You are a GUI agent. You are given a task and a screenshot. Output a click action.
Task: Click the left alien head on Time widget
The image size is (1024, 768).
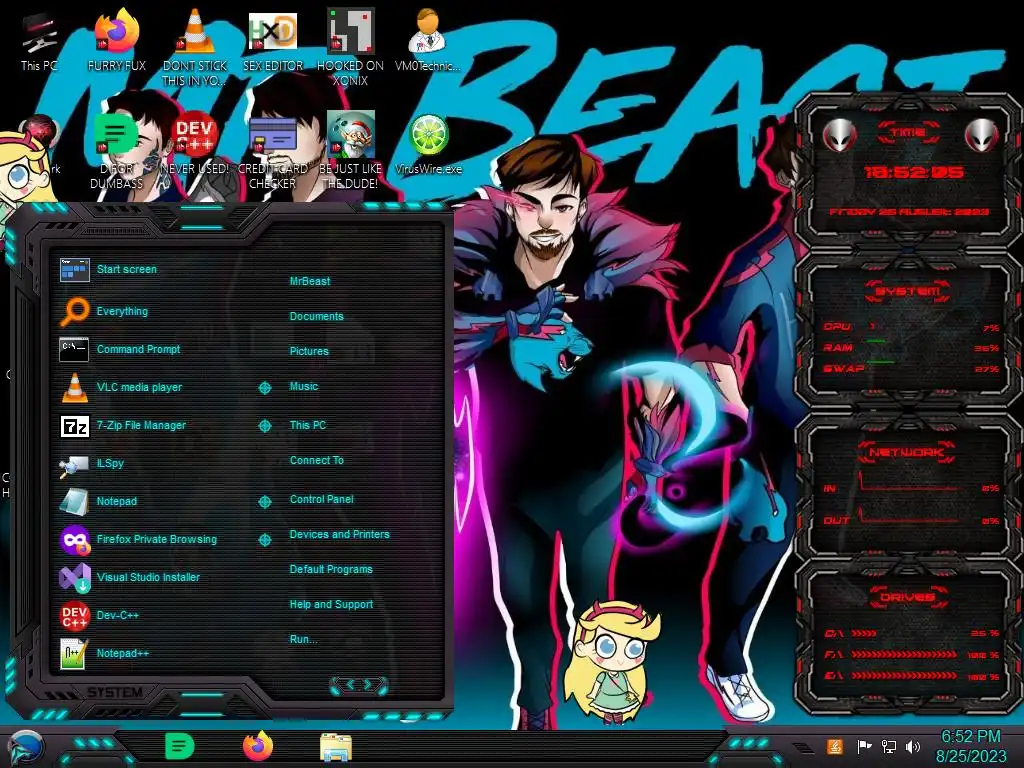pyautogui.click(x=839, y=136)
